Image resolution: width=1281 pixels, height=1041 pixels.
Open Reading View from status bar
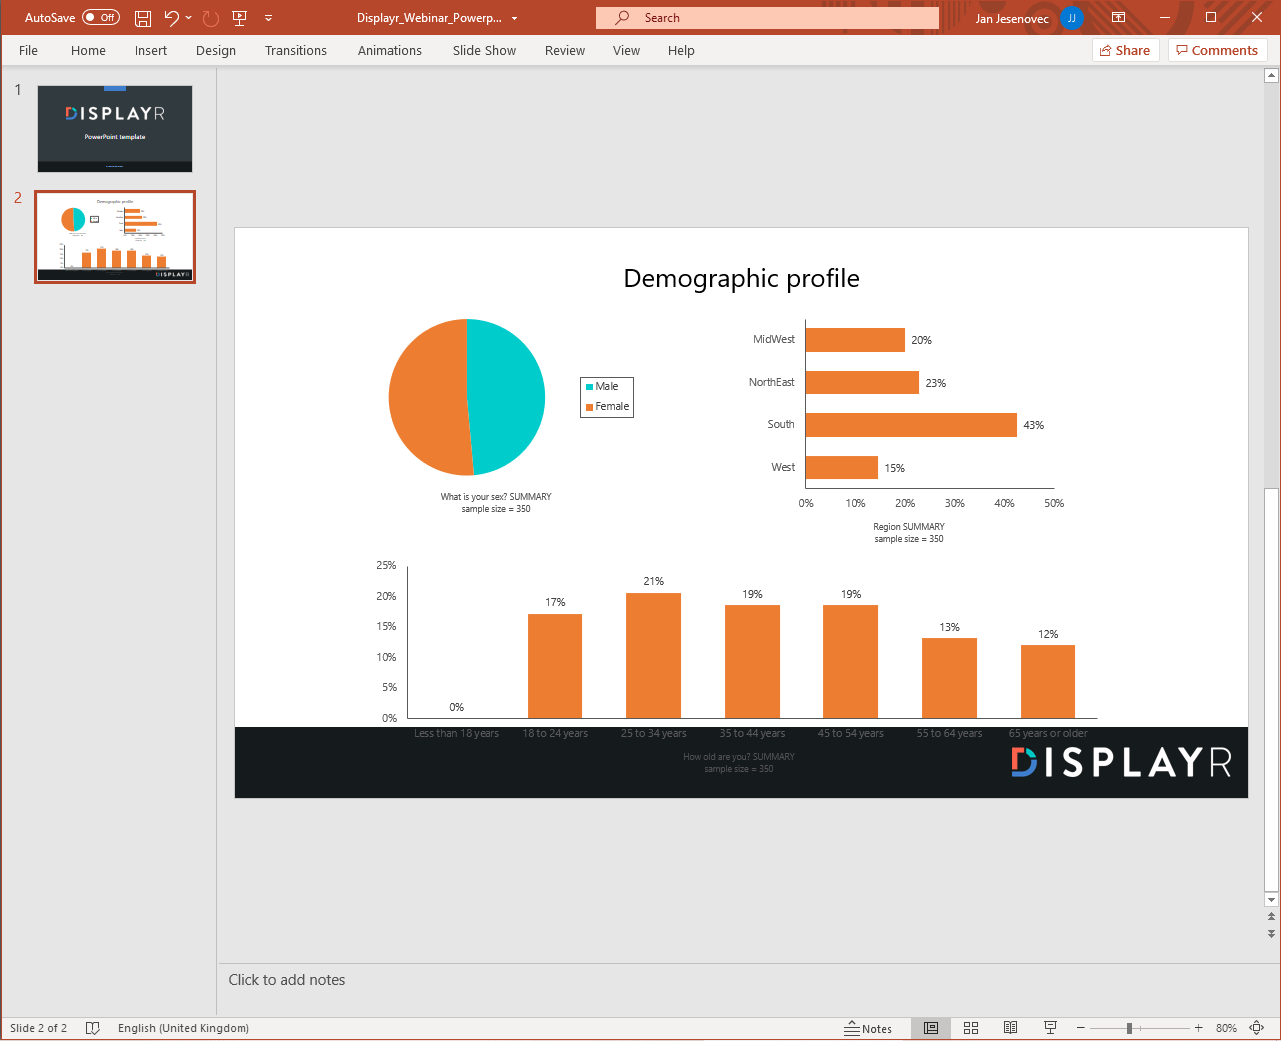coord(1010,1028)
